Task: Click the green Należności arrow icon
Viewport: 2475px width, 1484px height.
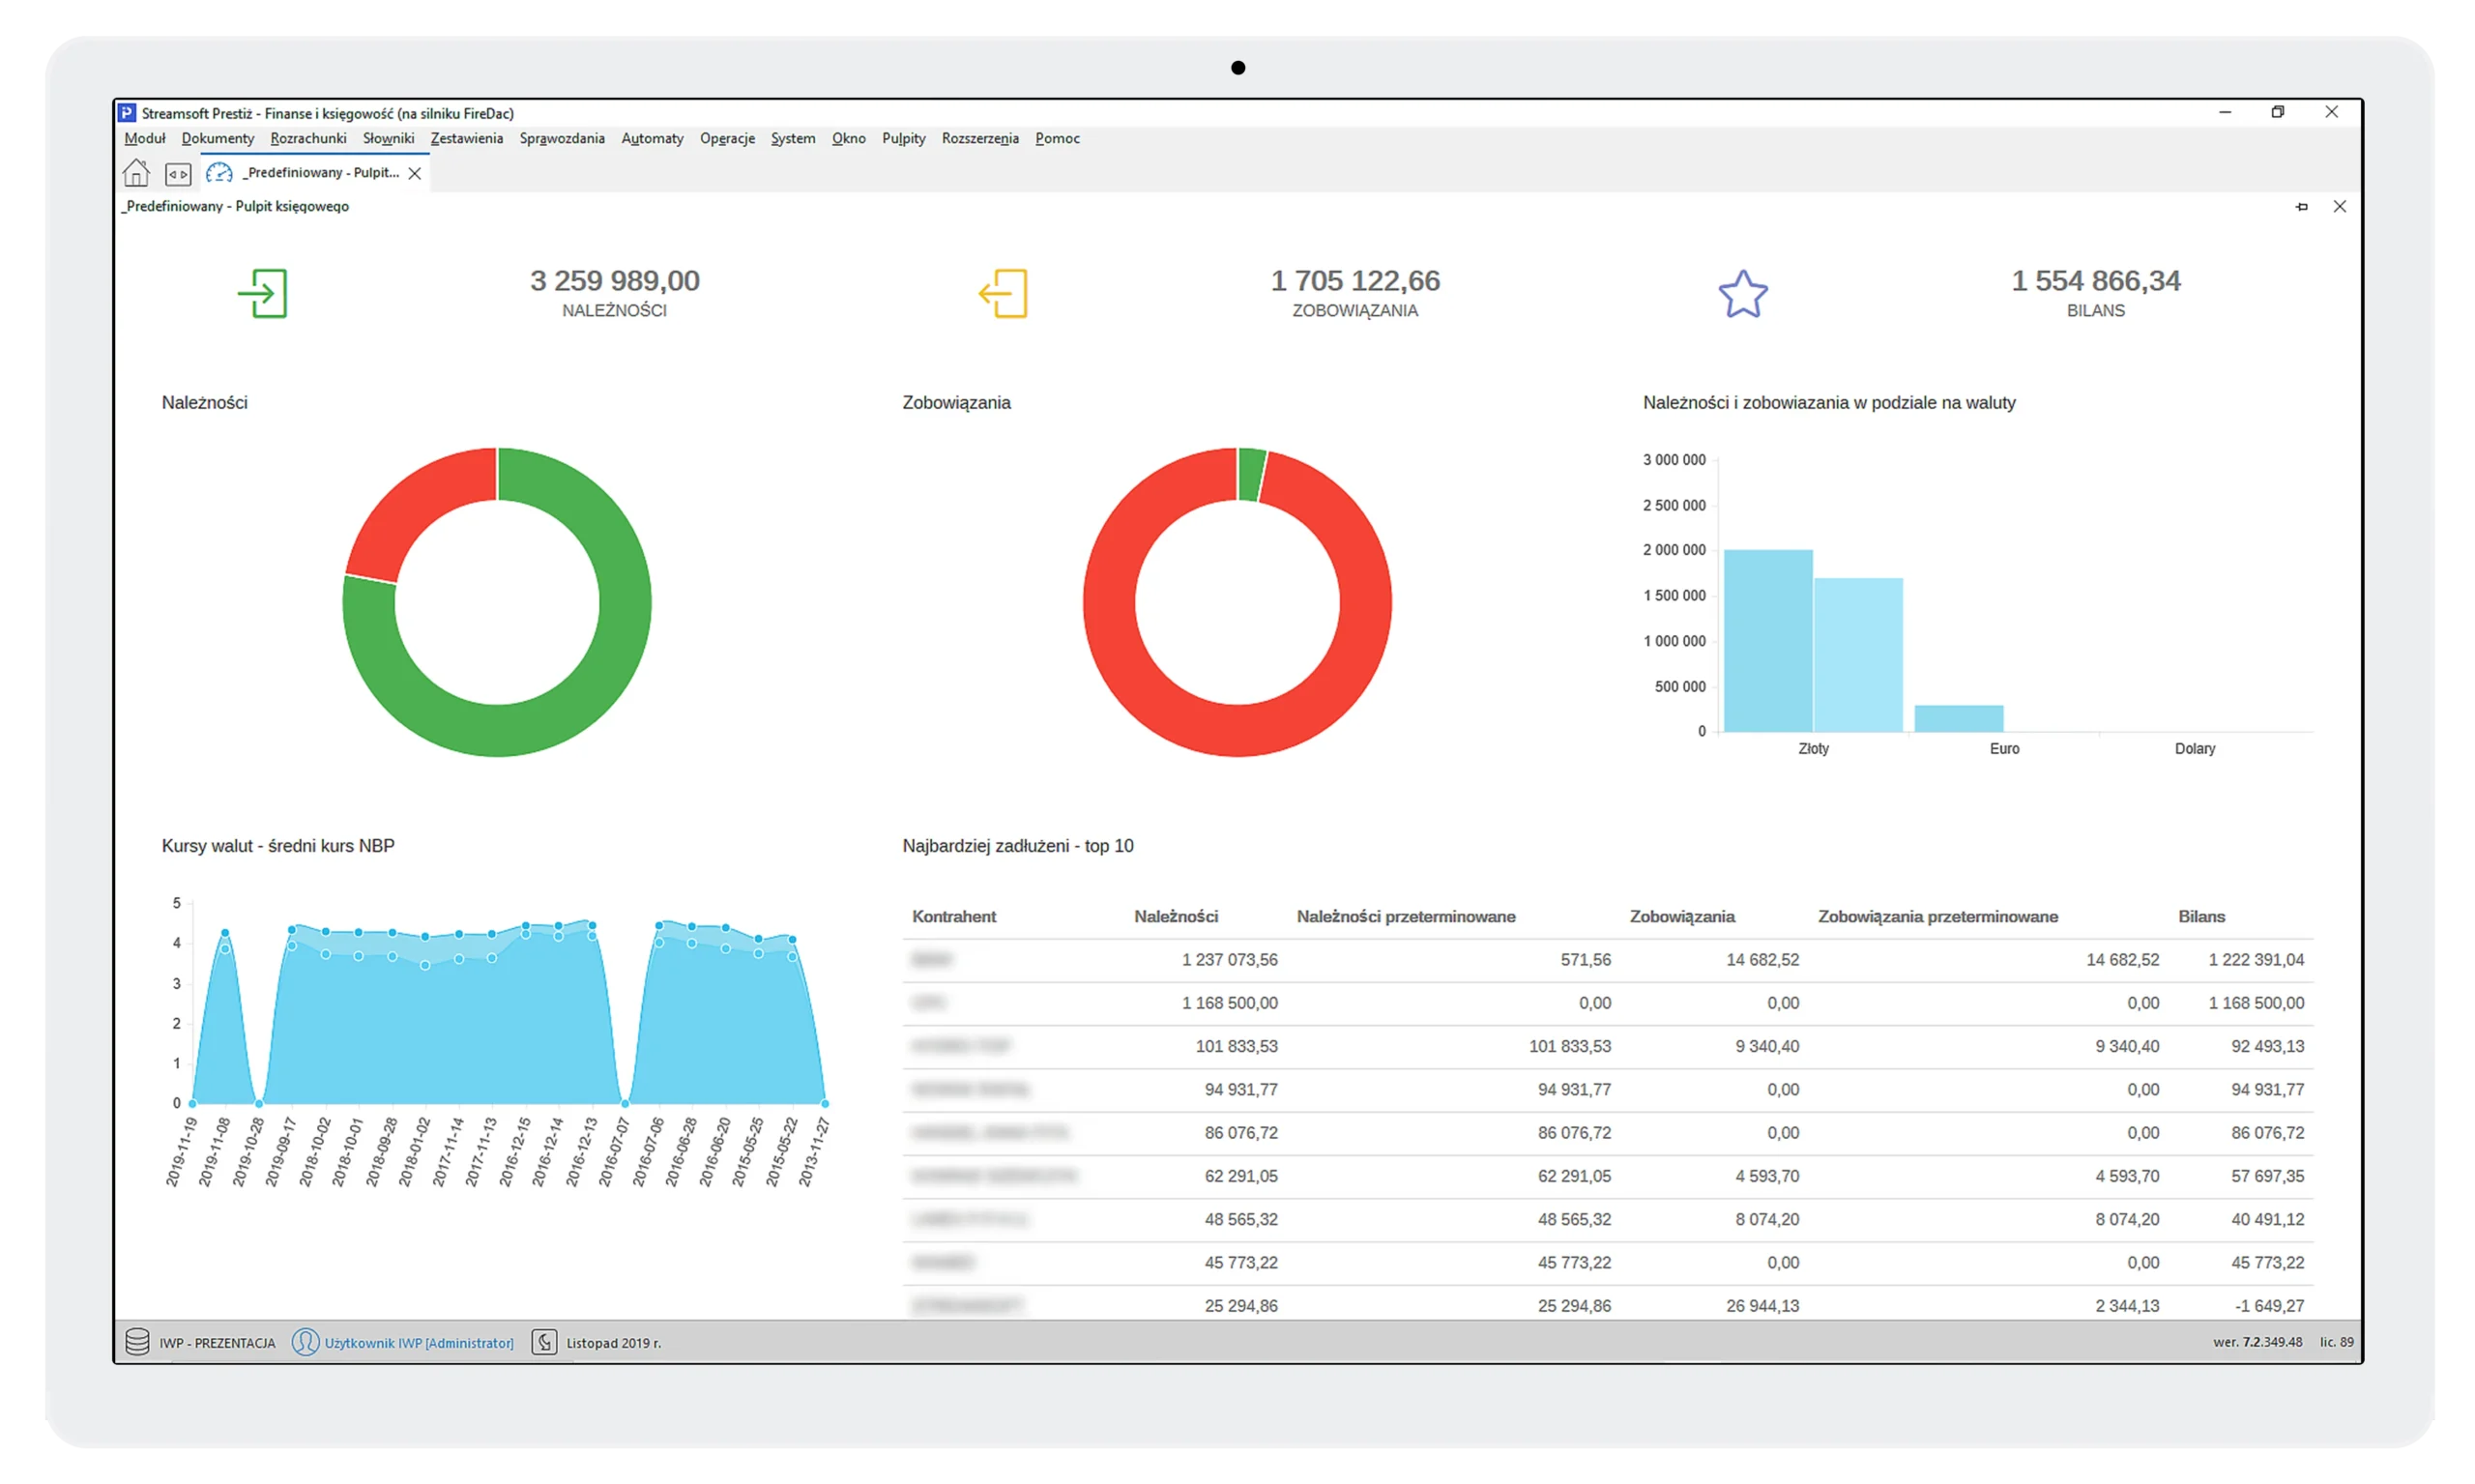Action: pyautogui.click(x=263, y=294)
